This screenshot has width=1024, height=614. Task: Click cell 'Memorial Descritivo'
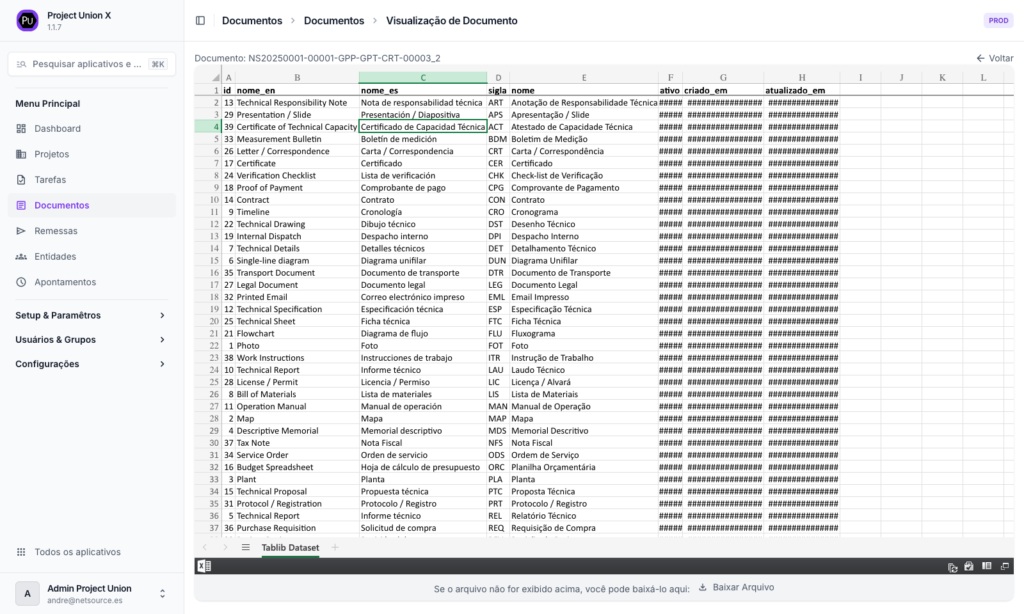(x=584, y=430)
